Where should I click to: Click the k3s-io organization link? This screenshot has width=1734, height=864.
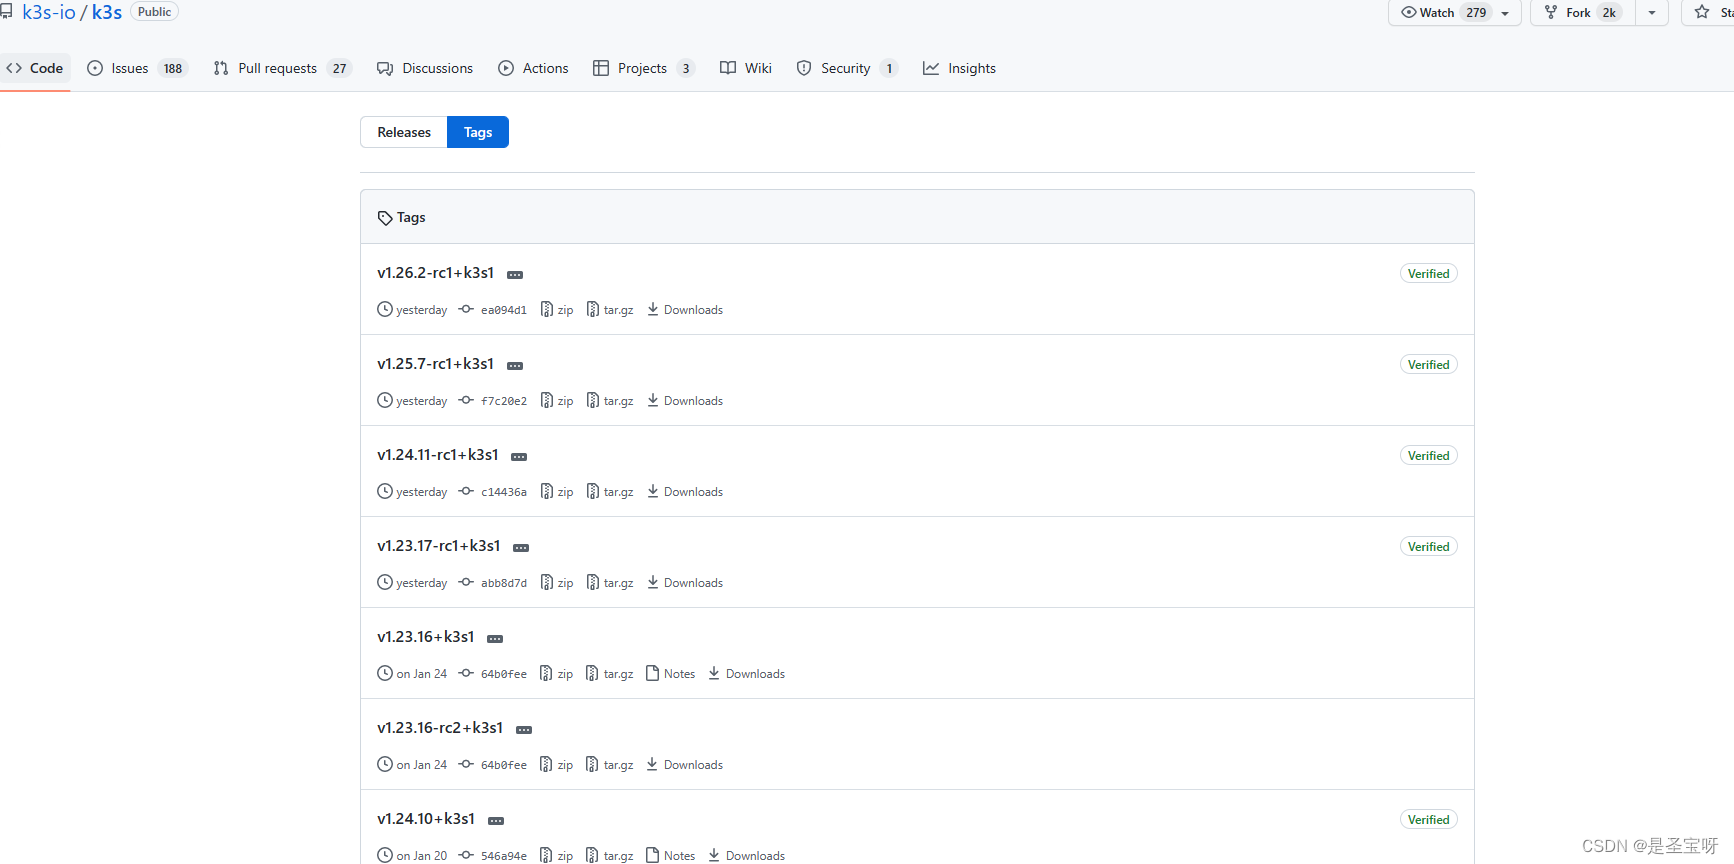click(x=49, y=12)
